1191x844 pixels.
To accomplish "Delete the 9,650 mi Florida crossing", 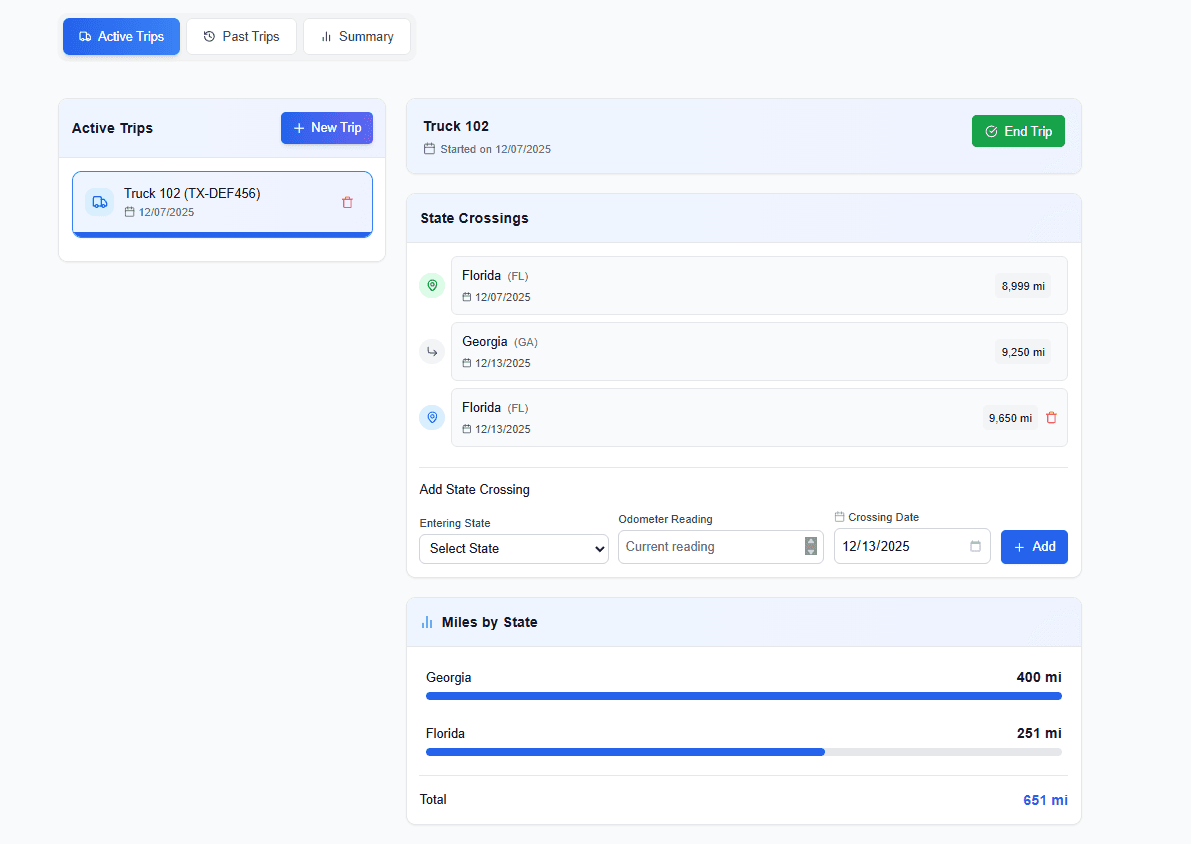I will (x=1051, y=418).
